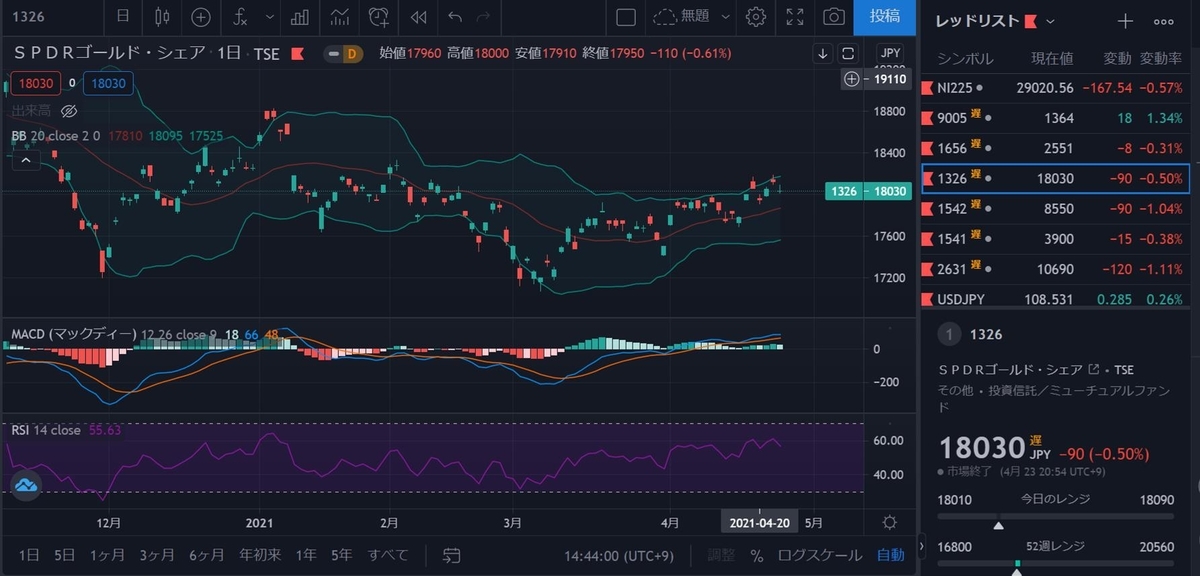This screenshot has height=576, width=1200.
Task: Add symbol to the watchlist with plus icon
Action: click(x=1125, y=21)
